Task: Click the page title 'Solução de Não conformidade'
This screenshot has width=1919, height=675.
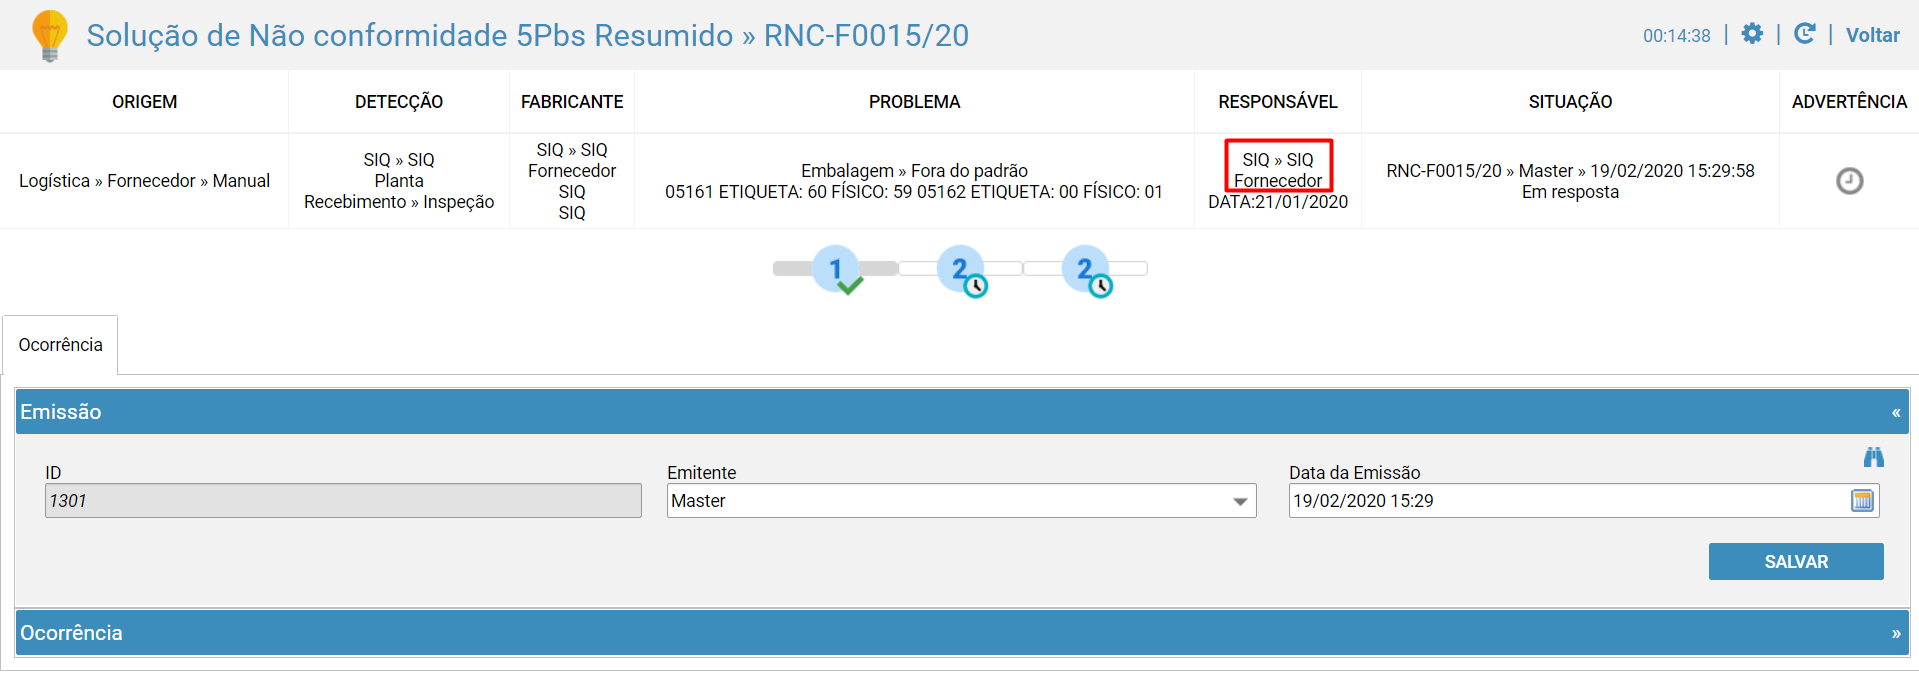Action: (x=527, y=35)
